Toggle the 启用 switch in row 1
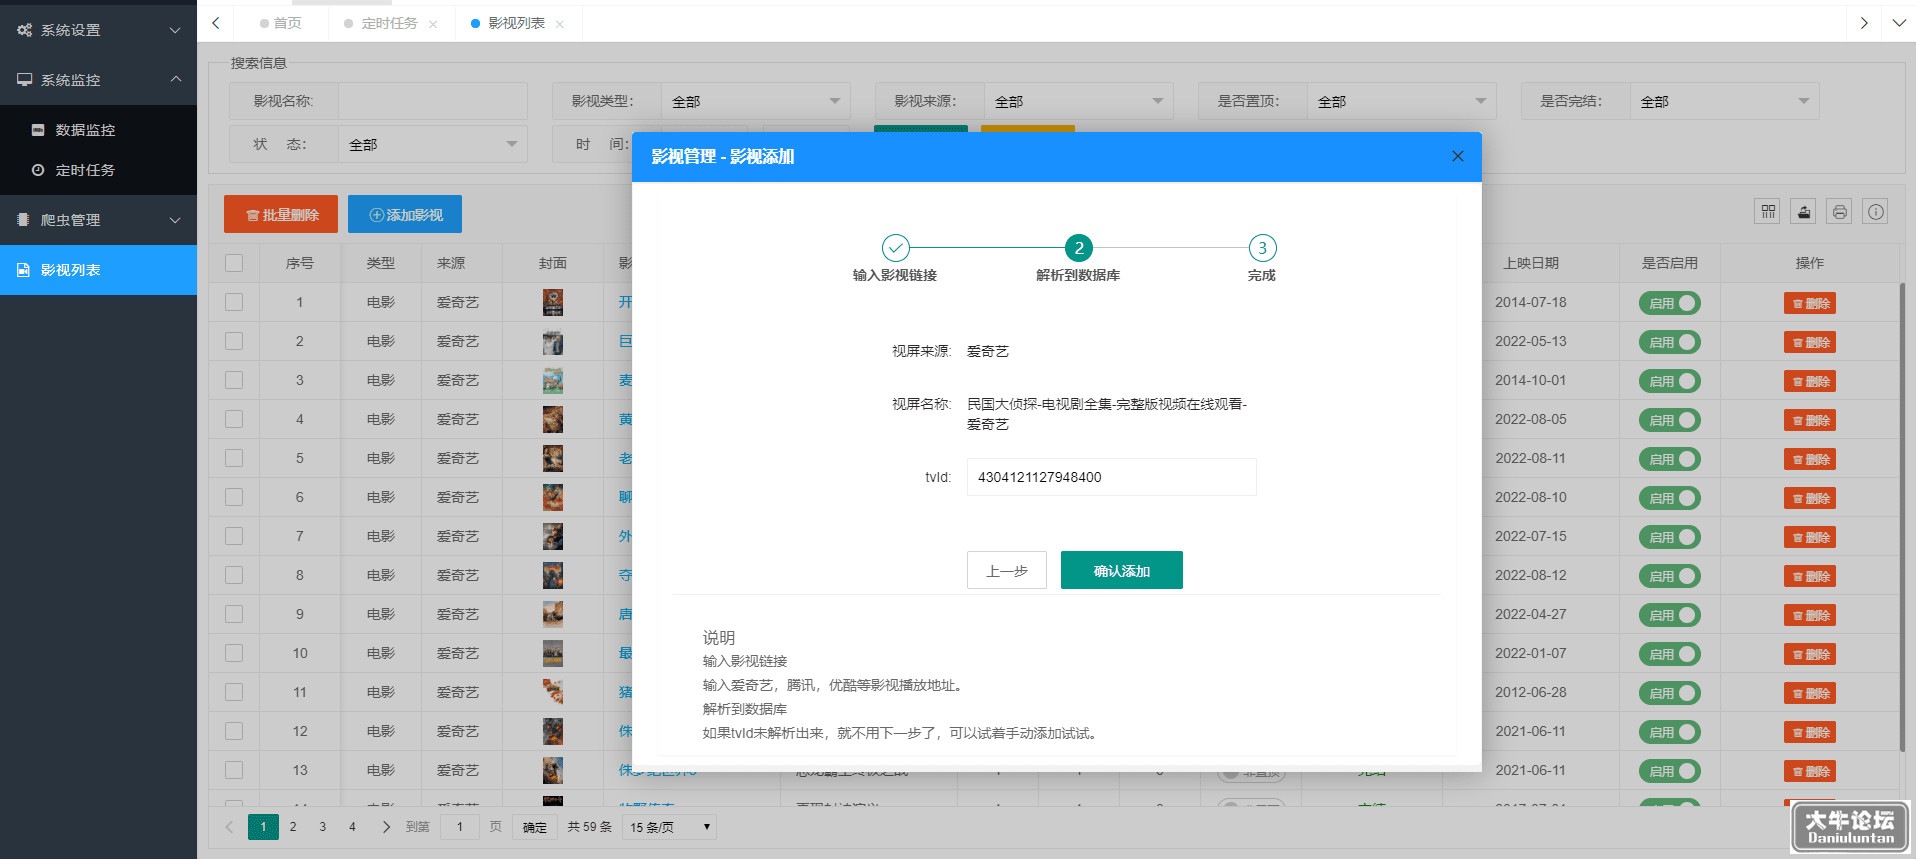 [x=1670, y=303]
